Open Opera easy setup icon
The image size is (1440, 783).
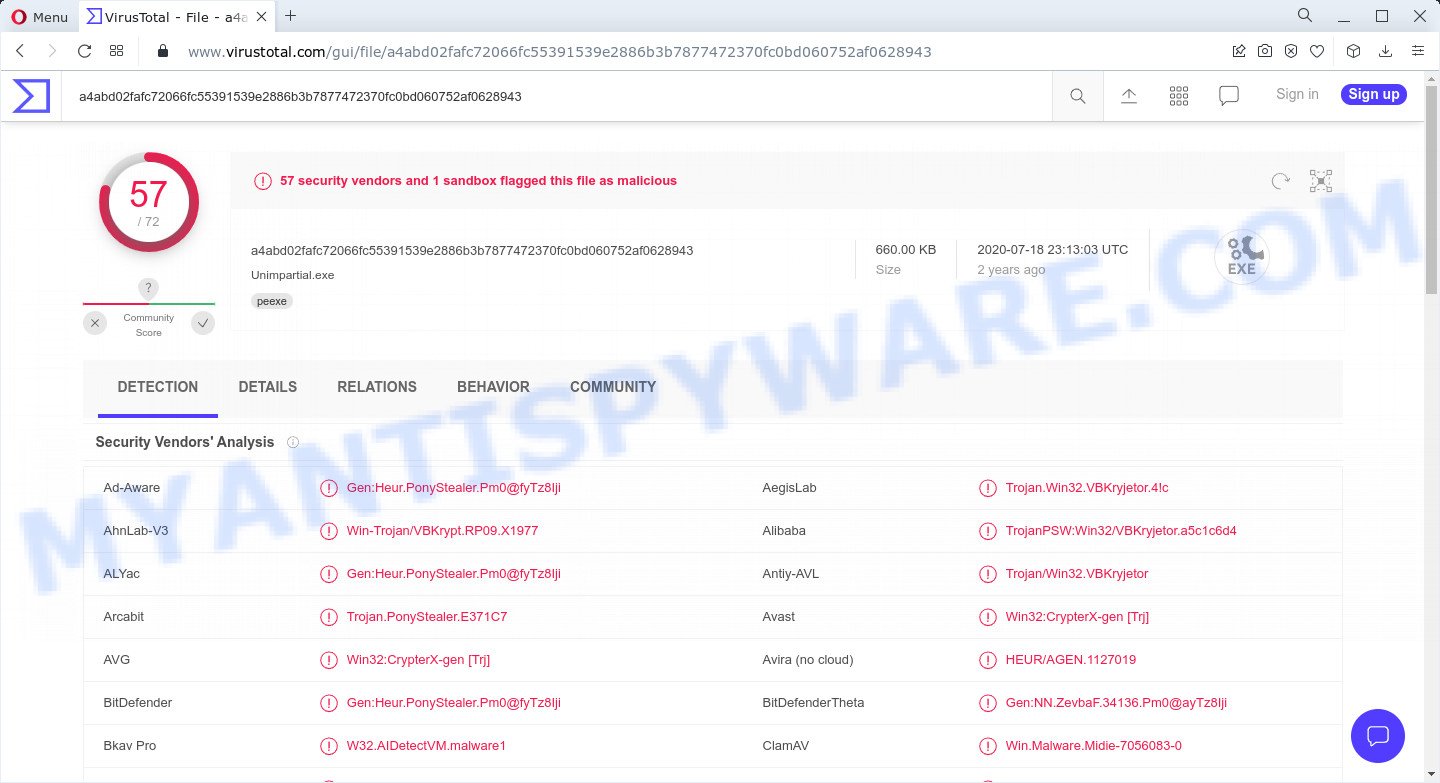pos(1417,51)
